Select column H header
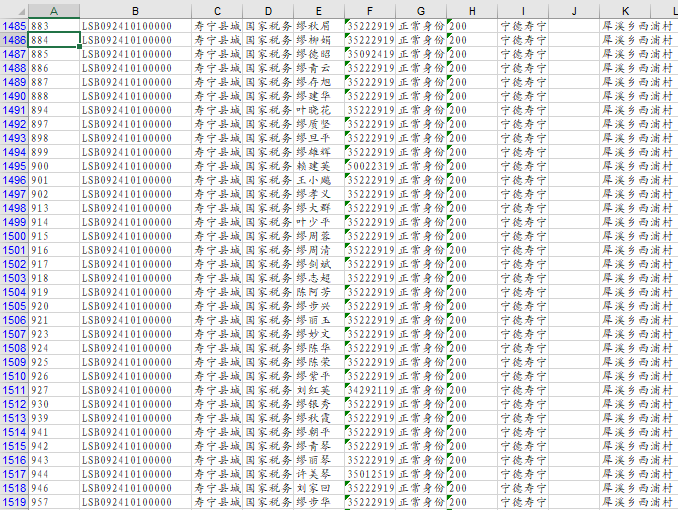Viewport: 678px width, 510px height. pyautogui.click(x=472, y=11)
